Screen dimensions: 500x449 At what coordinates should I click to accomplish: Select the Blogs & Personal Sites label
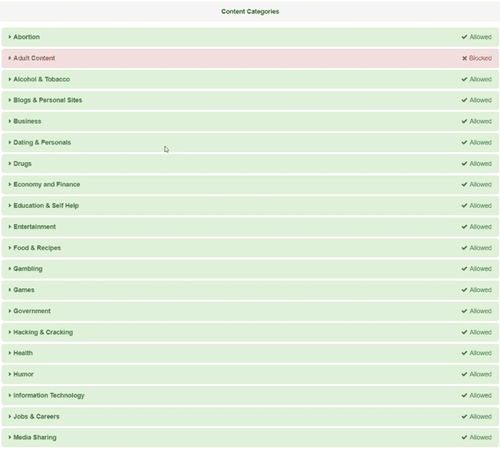click(48, 100)
